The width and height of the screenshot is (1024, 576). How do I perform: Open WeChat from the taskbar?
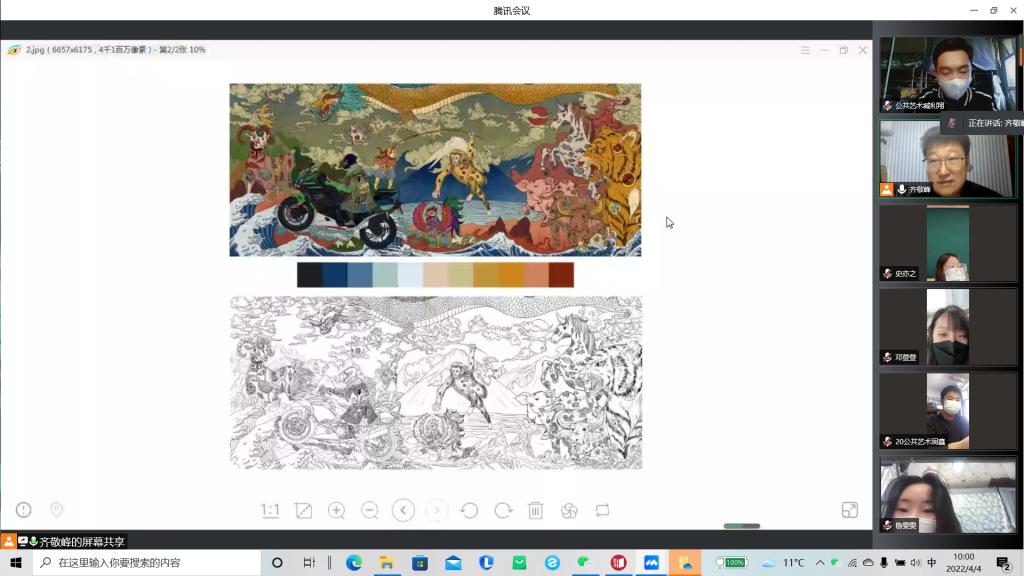coord(584,562)
